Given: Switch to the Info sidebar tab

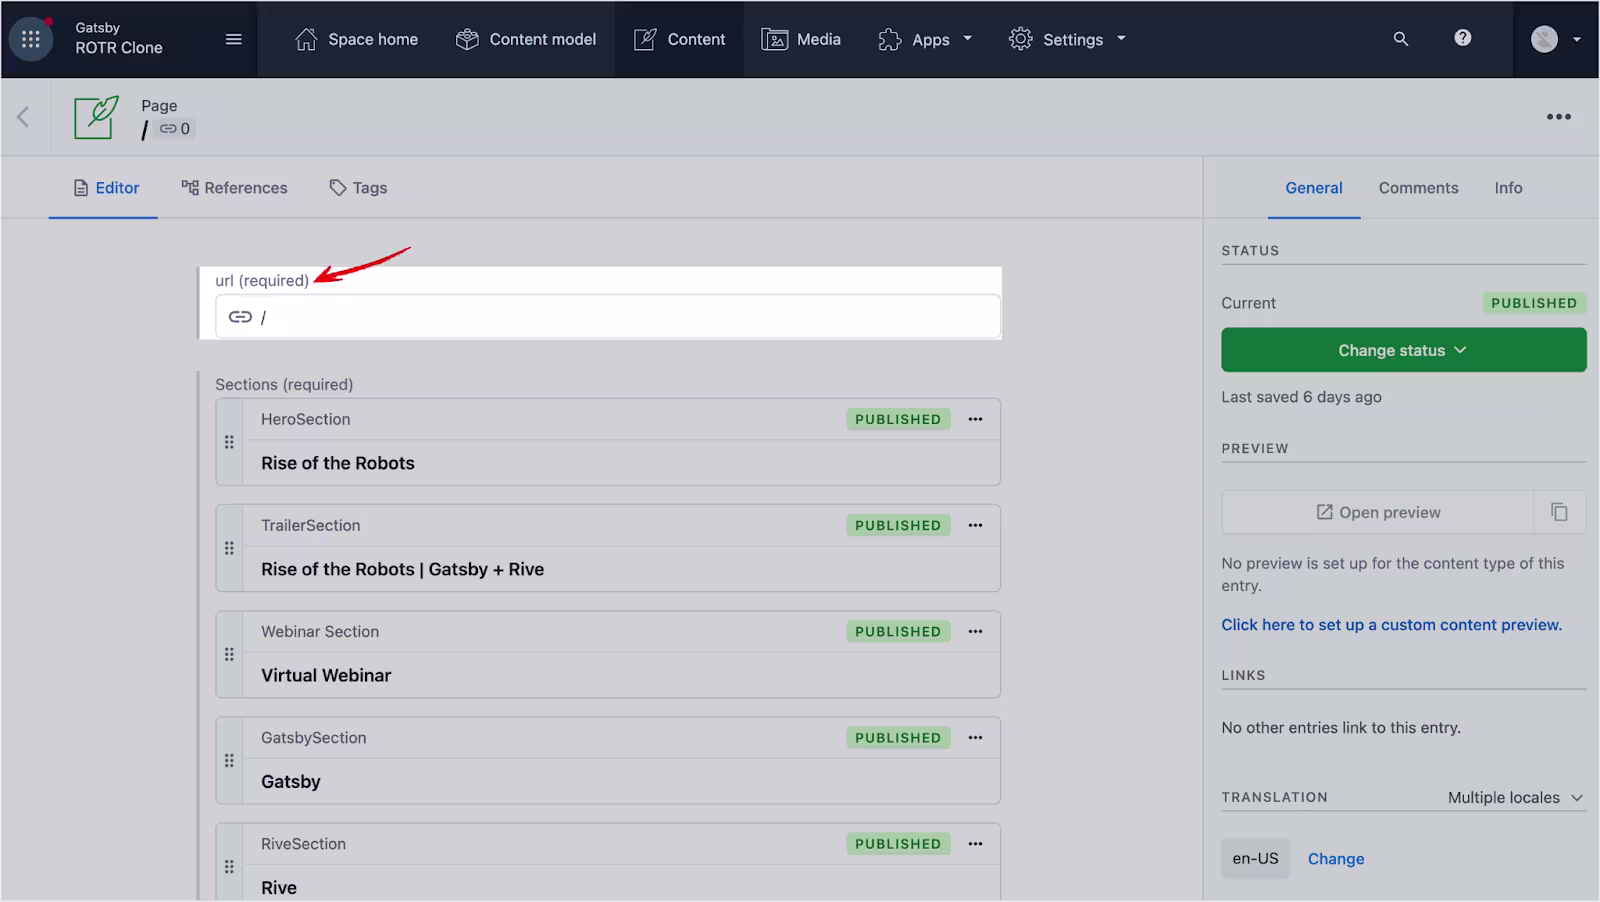Looking at the screenshot, I should [x=1508, y=188].
